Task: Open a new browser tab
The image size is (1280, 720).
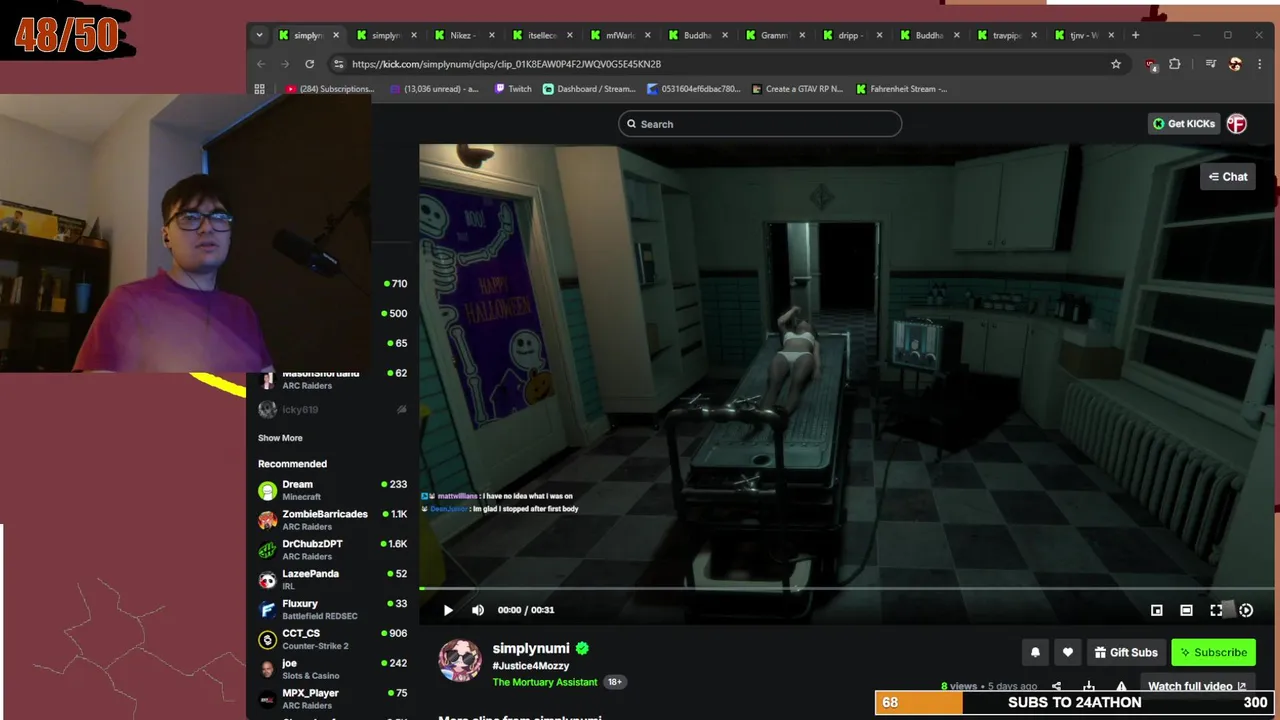Action: (x=1135, y=35)
